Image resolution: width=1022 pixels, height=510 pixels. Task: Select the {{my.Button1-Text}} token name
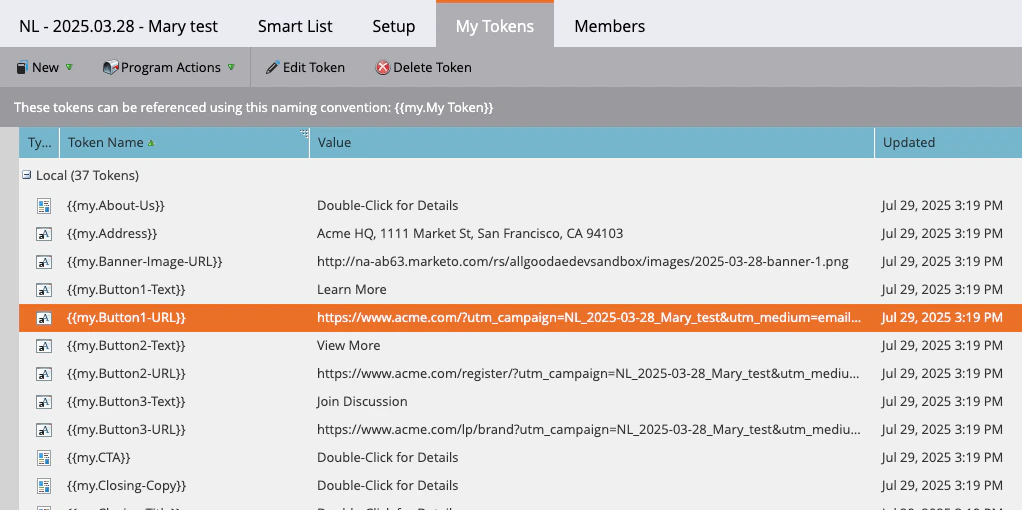[x=126, y=290]
